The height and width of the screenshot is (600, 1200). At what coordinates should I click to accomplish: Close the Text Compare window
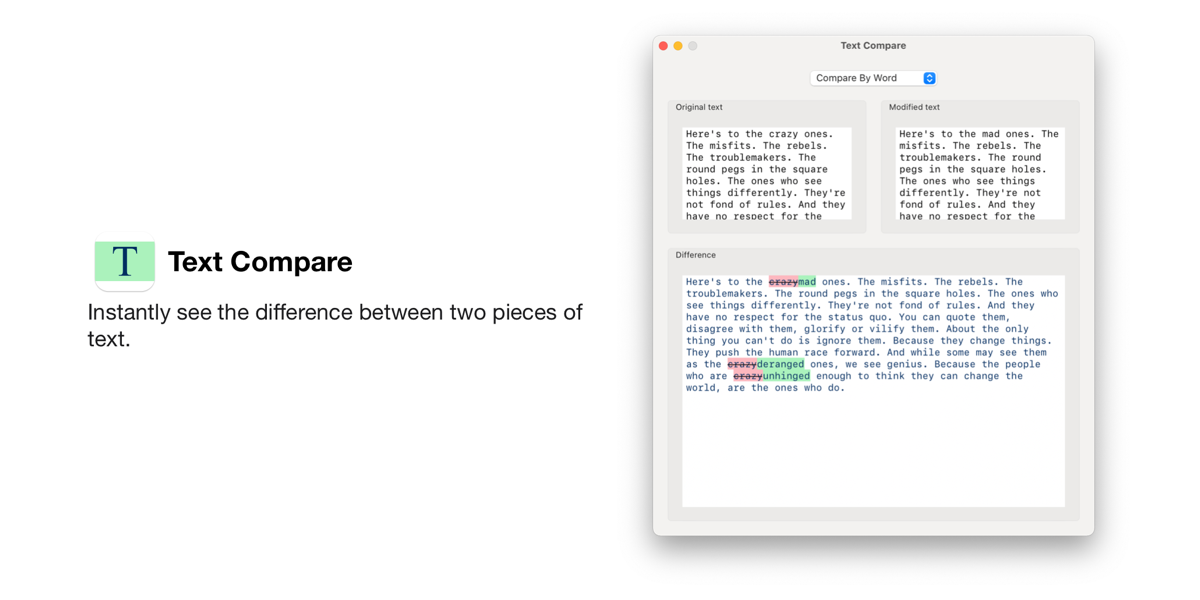[x=663, y=46]
